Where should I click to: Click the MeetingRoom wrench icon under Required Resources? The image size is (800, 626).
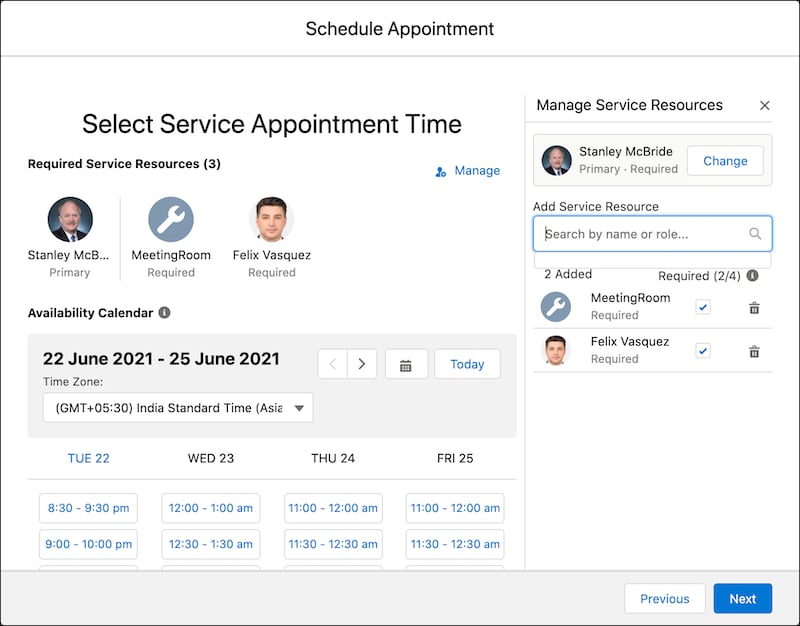pyautogui.click(x=171, y=219)
